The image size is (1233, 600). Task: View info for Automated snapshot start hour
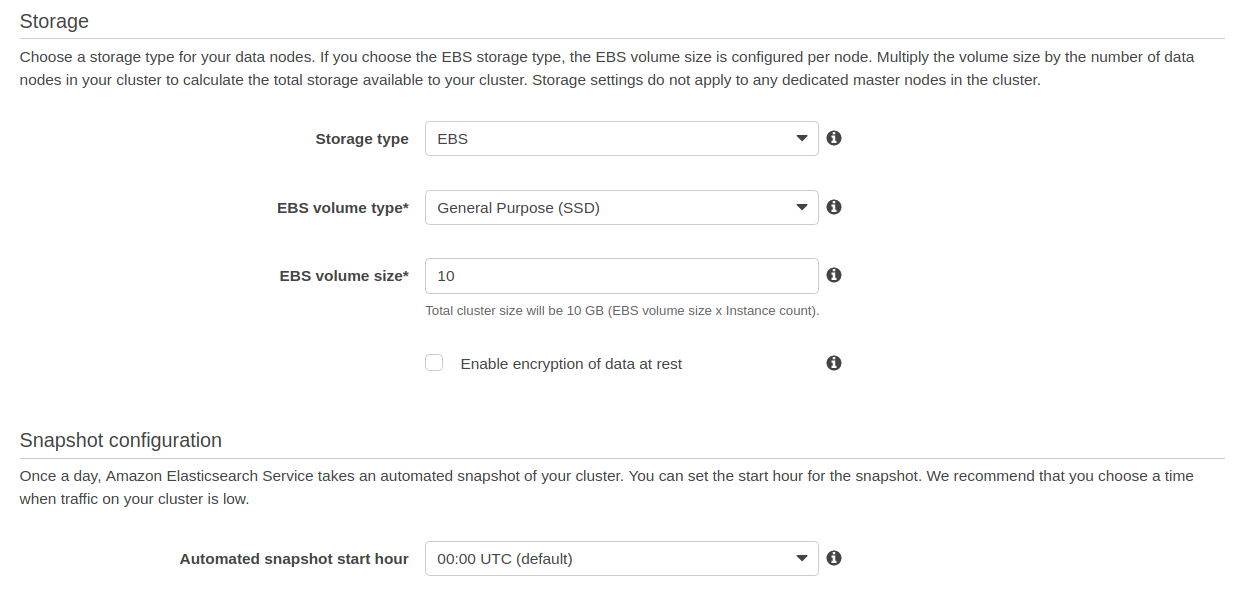pos(833,558)
